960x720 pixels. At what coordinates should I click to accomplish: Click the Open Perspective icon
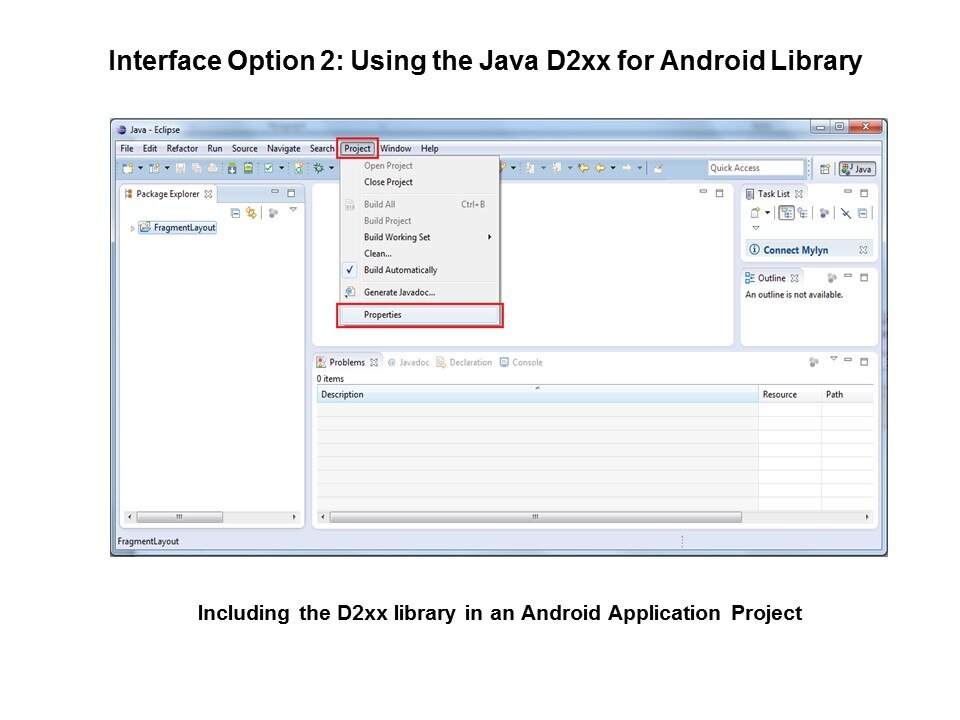pos(825,169)
